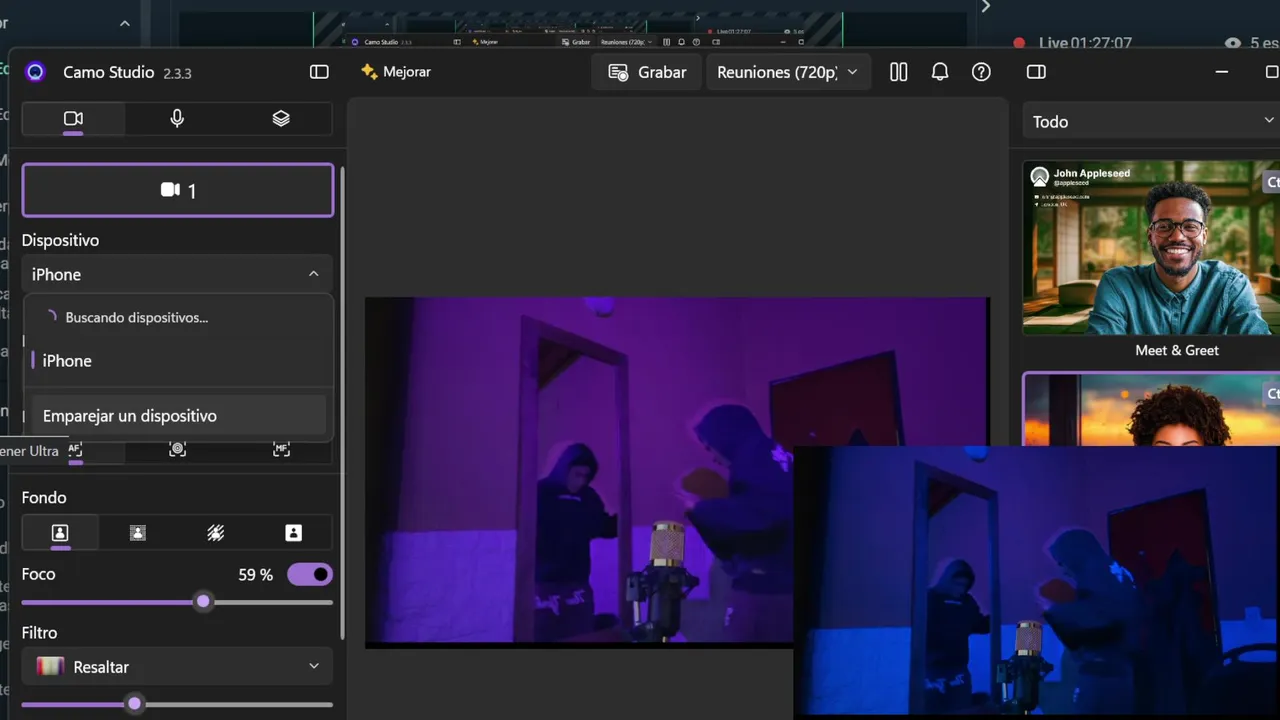Image resolution: width=1280 pixels, height=720 pixels.
Task: Collapse the iPhone device dropdown
Action: click(178, 274)
